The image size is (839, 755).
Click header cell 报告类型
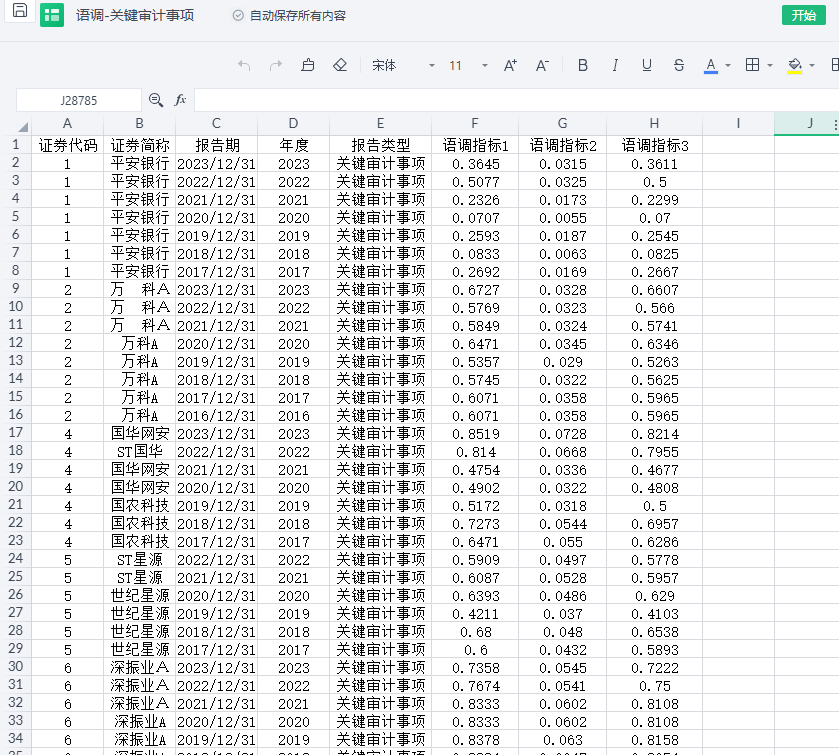(x=380, y=145)
